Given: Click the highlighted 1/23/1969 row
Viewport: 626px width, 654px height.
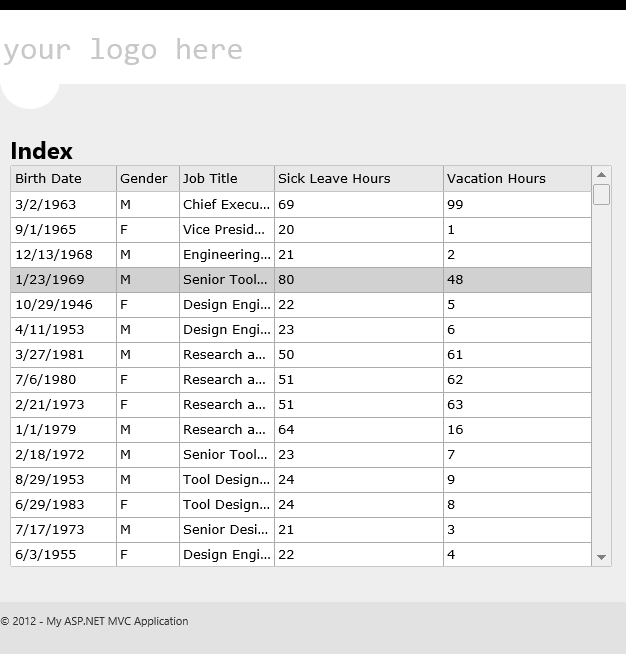Looking at the screenshot, I should point(301,279).
